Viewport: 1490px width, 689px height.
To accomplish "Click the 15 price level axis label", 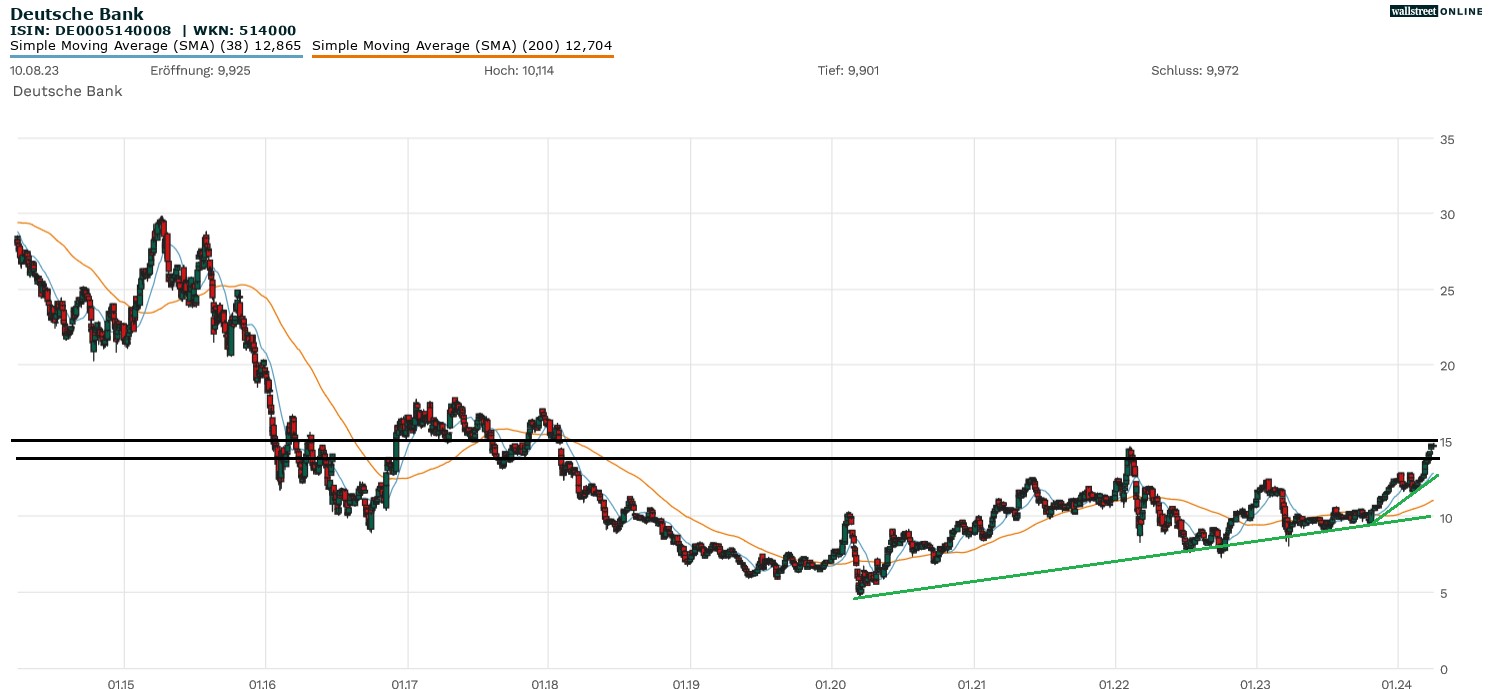I will [x=1446, y=442].
